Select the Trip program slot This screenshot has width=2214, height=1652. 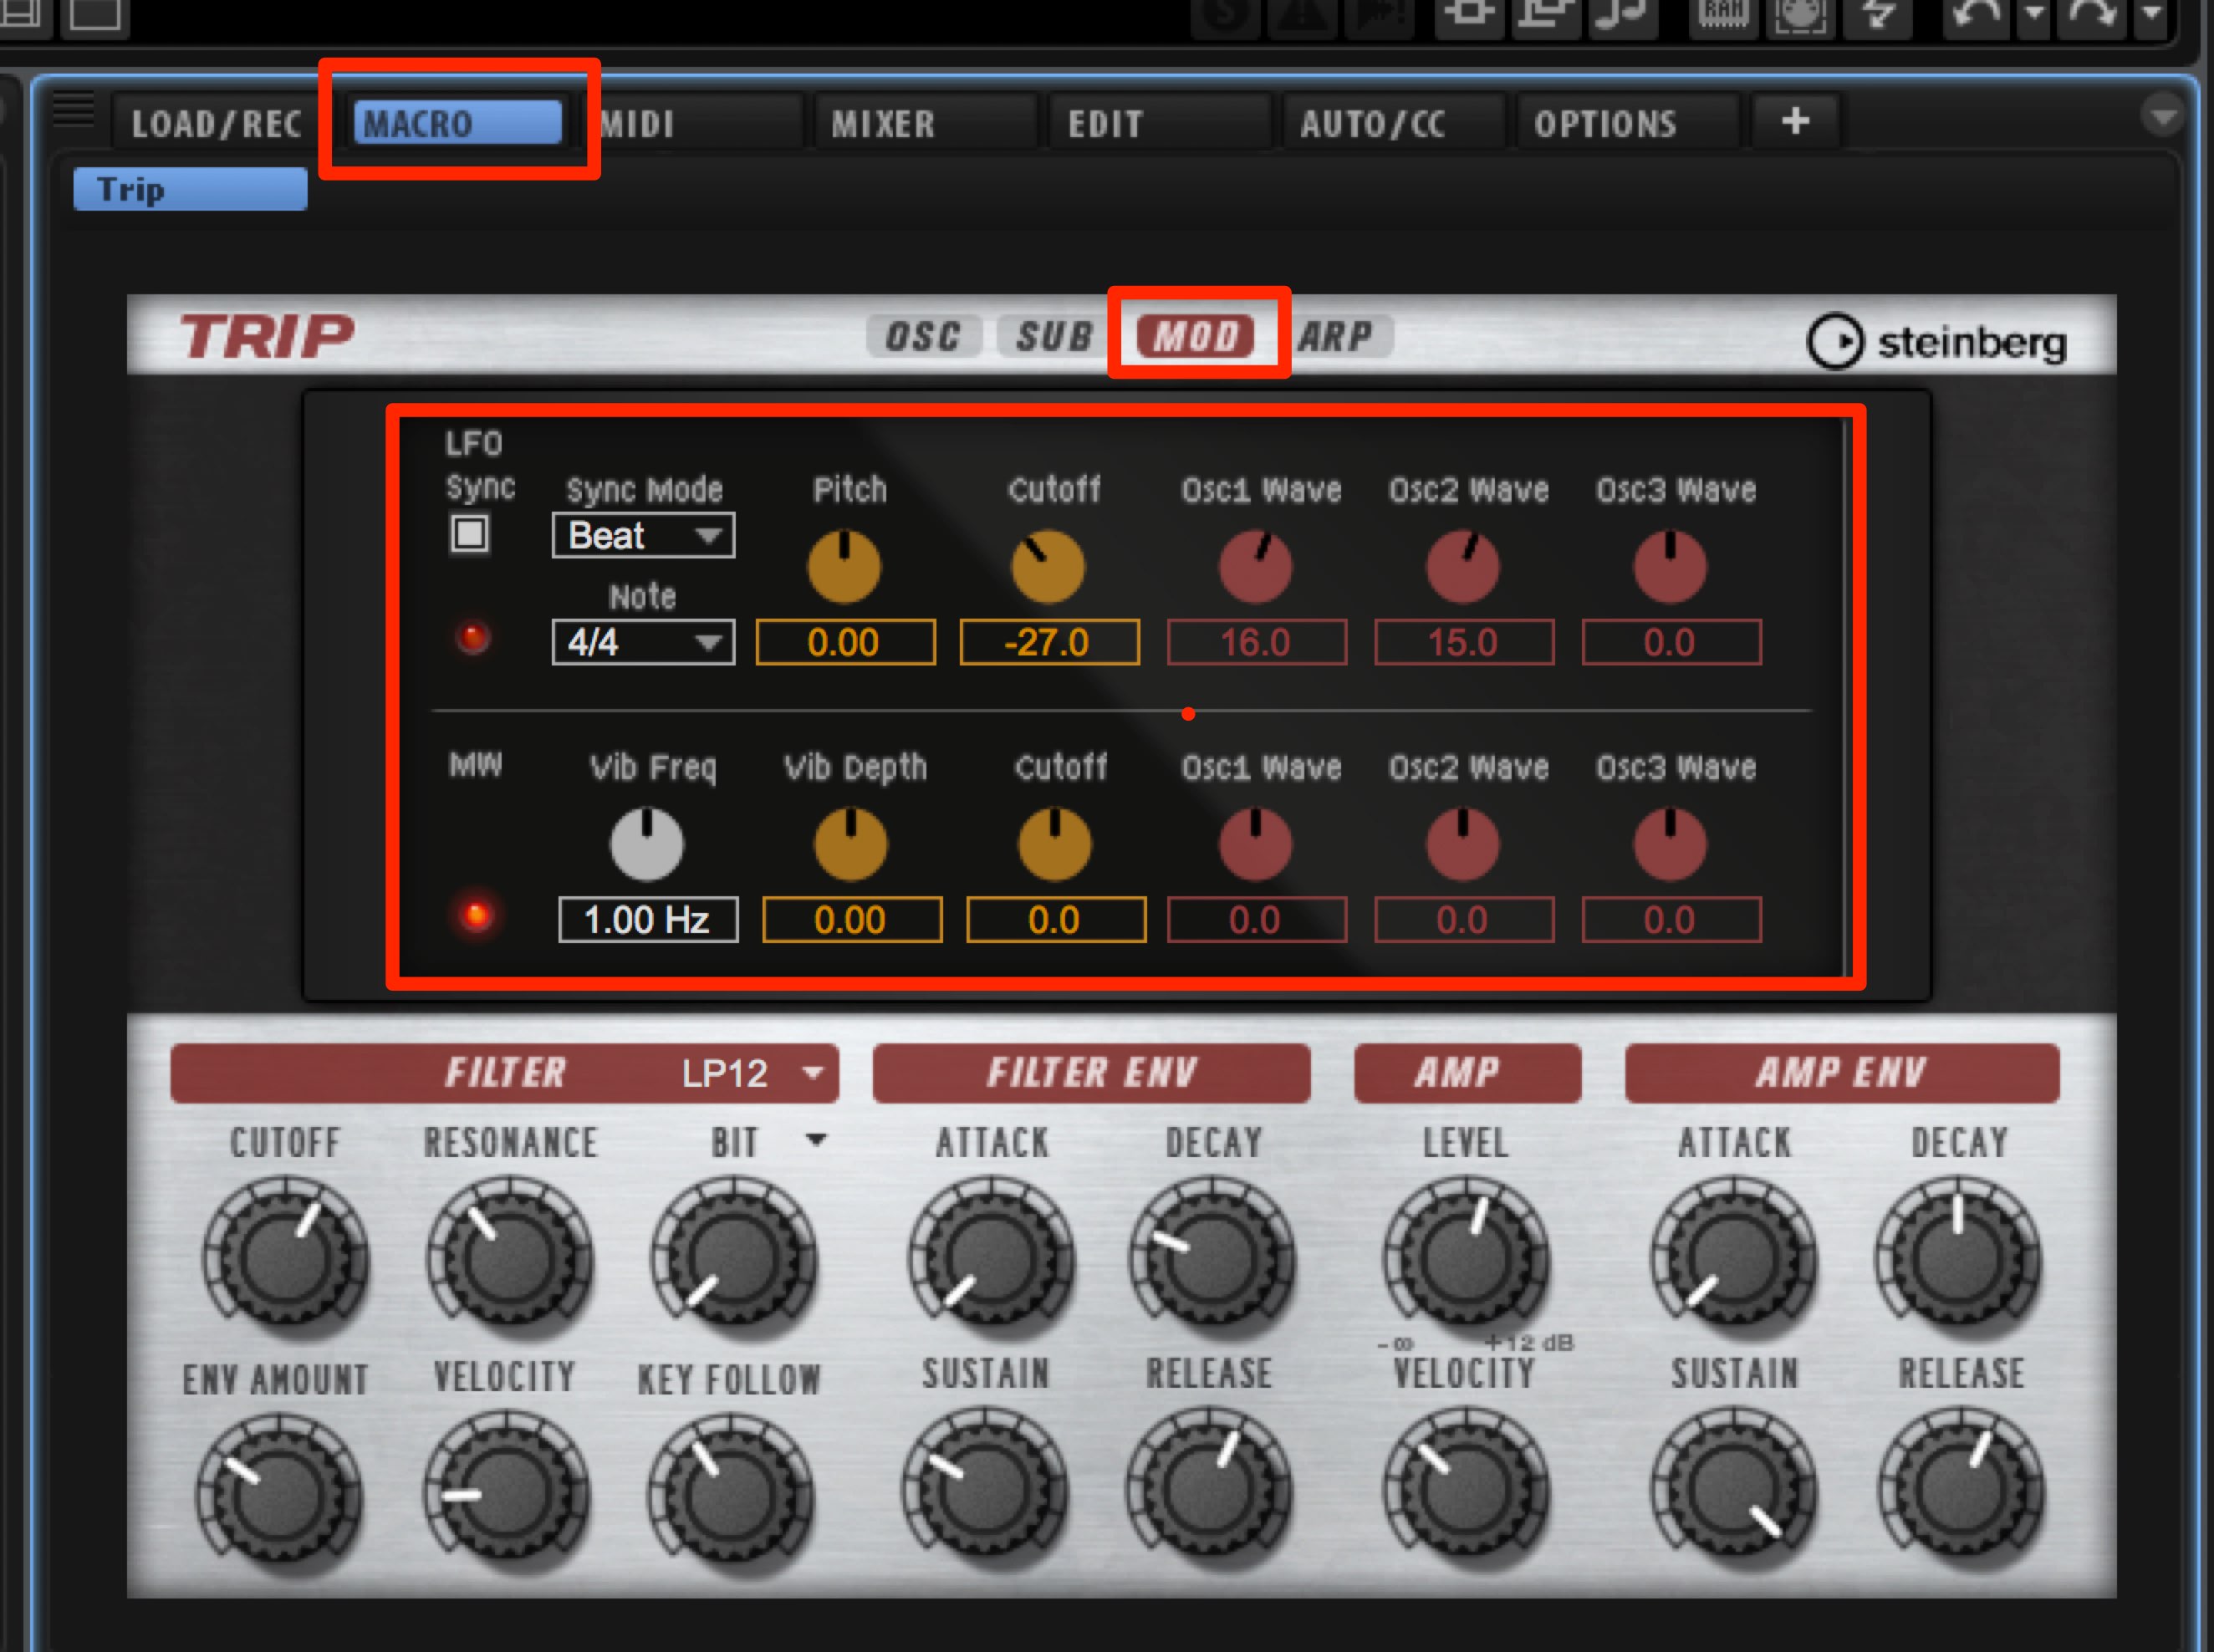[190, 189]
